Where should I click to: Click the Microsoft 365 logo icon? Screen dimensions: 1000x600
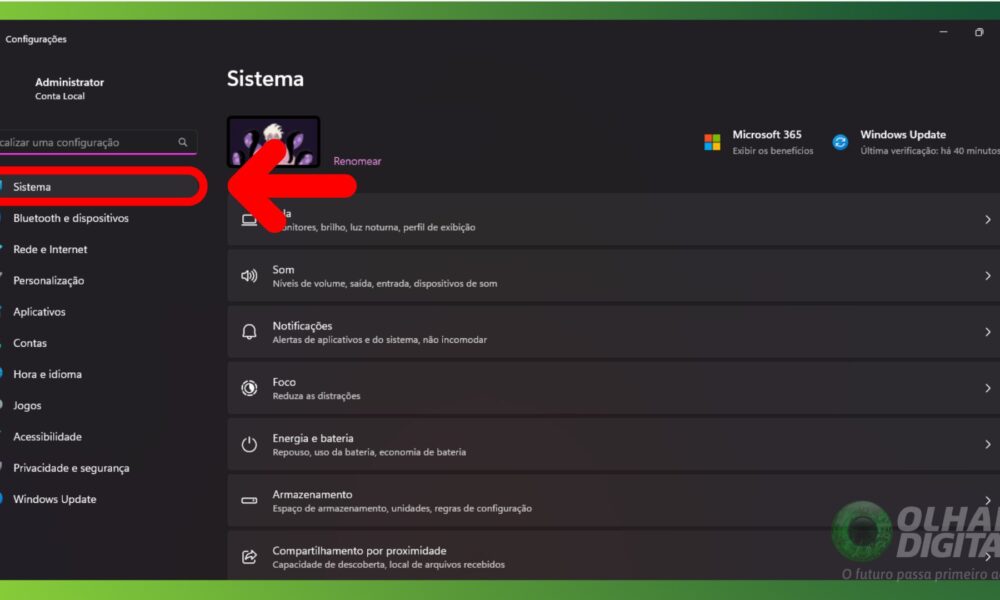point(712,142)
